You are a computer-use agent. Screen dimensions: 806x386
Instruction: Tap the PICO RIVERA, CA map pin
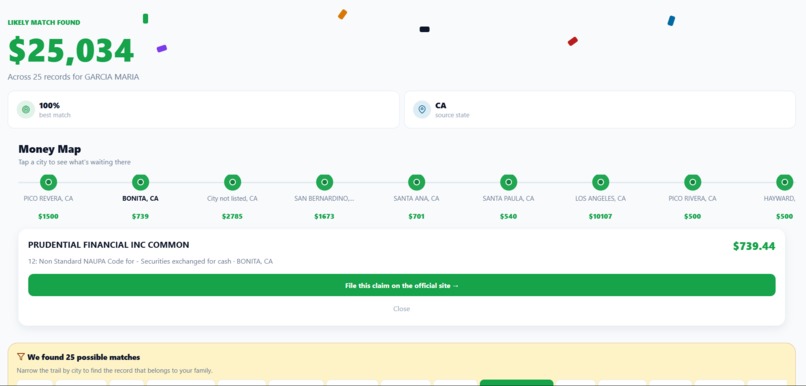click(x=692, y=182)
